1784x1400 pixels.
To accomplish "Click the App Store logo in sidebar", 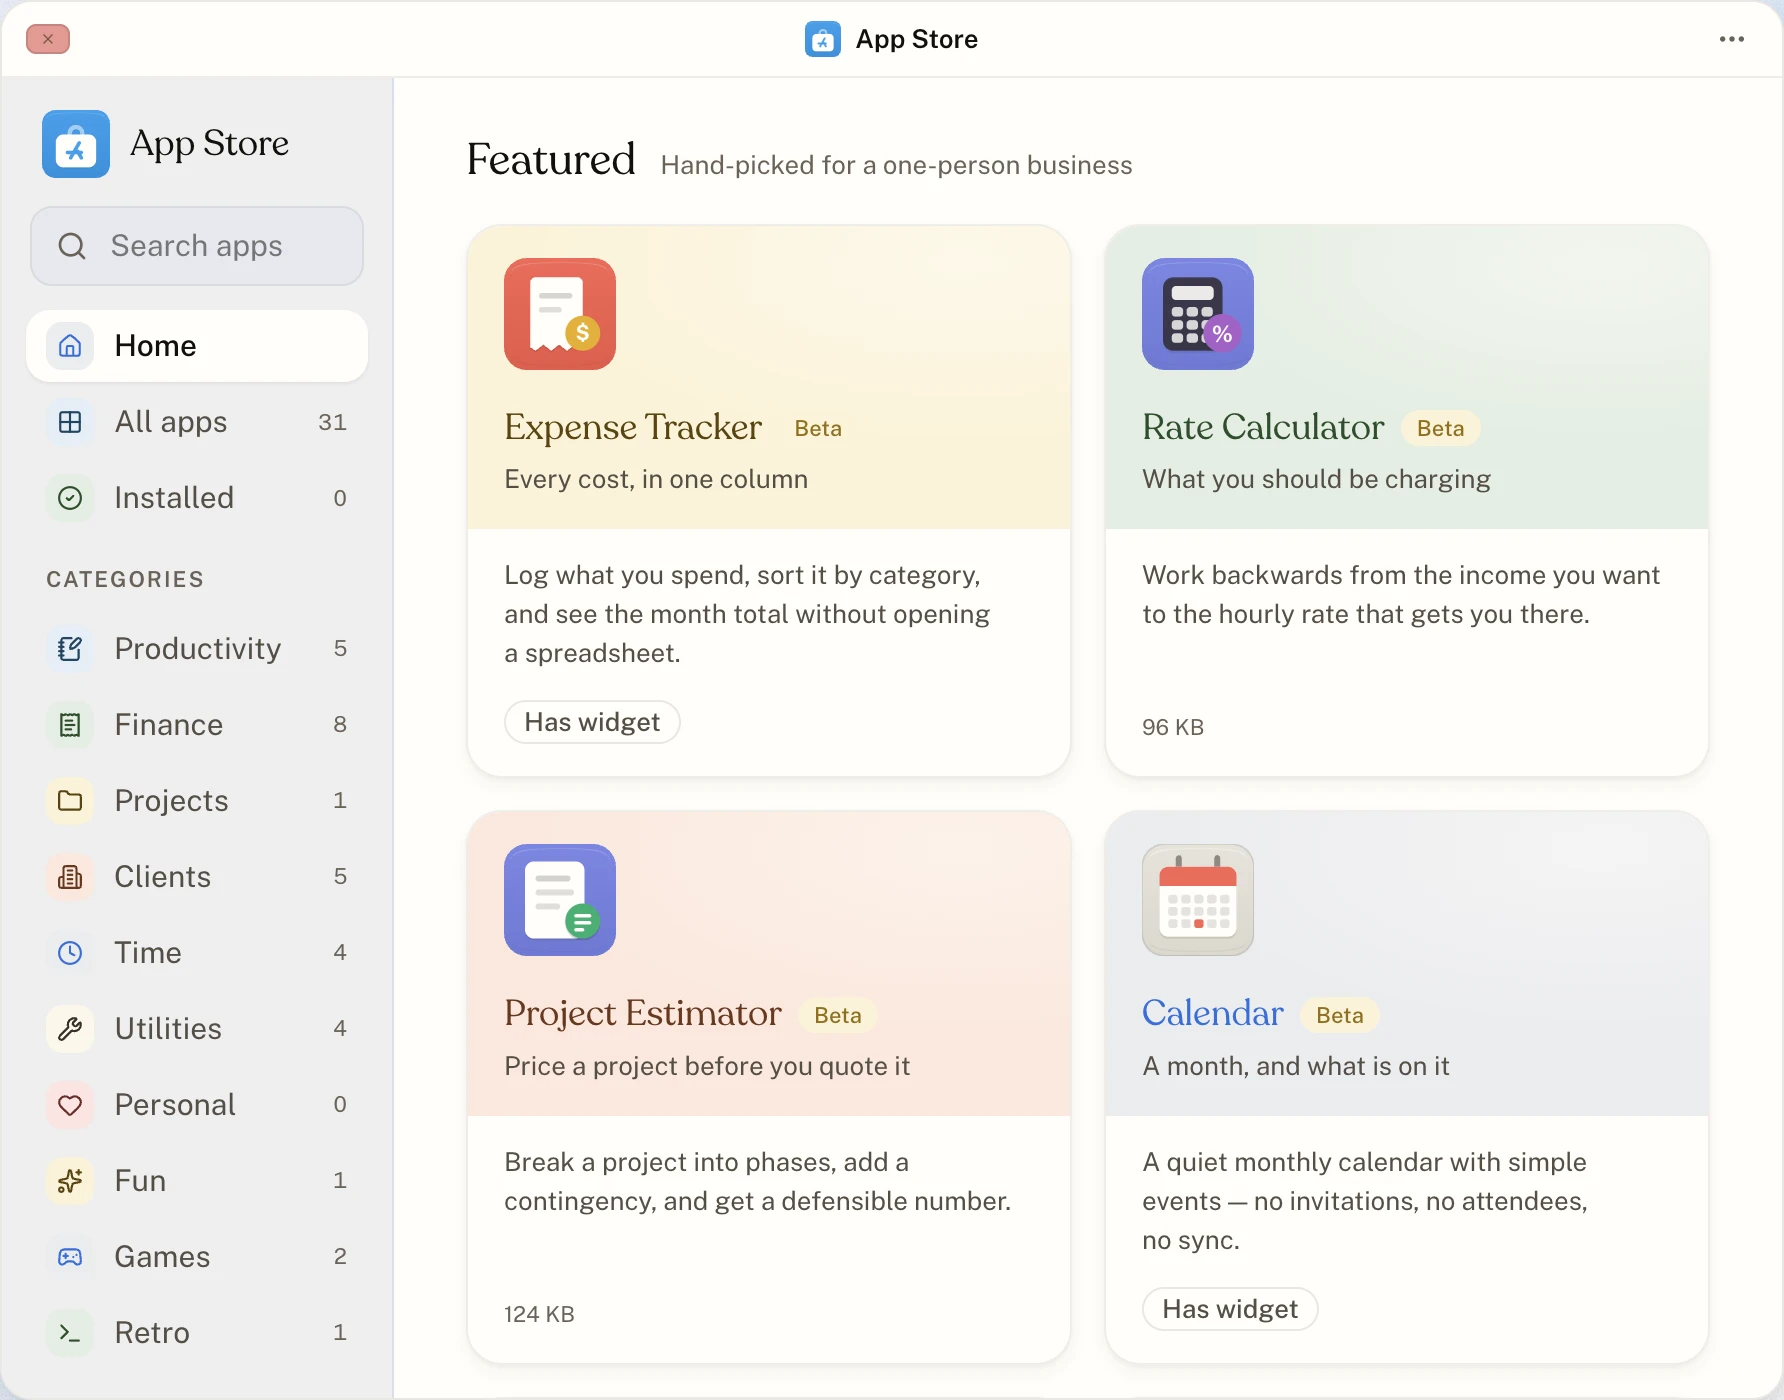I will point(76,144).
